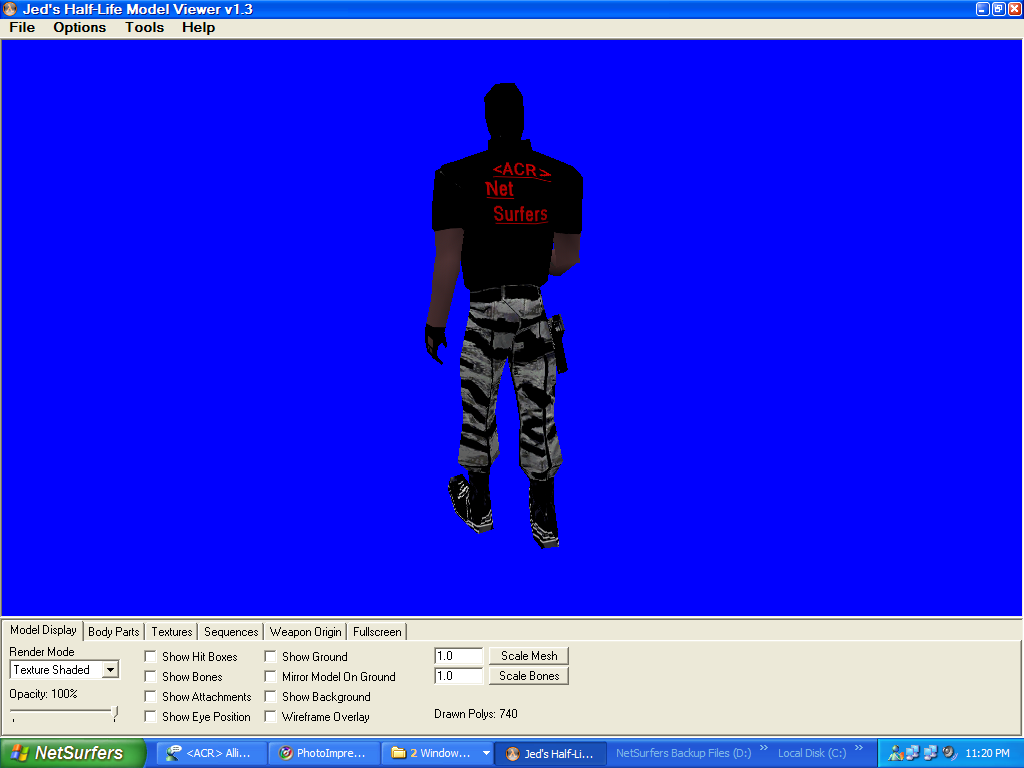Switch to the Weapon Origin tab
Viewport: 1024px width, 768px height.
pyautogui.click(x=306, y=632)
